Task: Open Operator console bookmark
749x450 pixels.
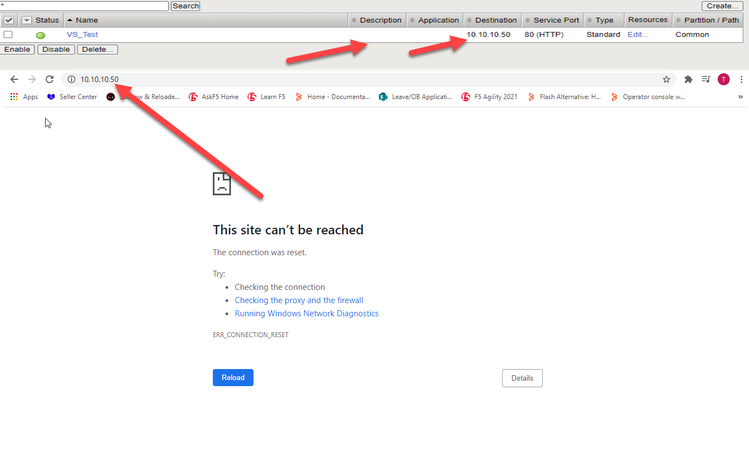Action: click(x=648, y=96)
